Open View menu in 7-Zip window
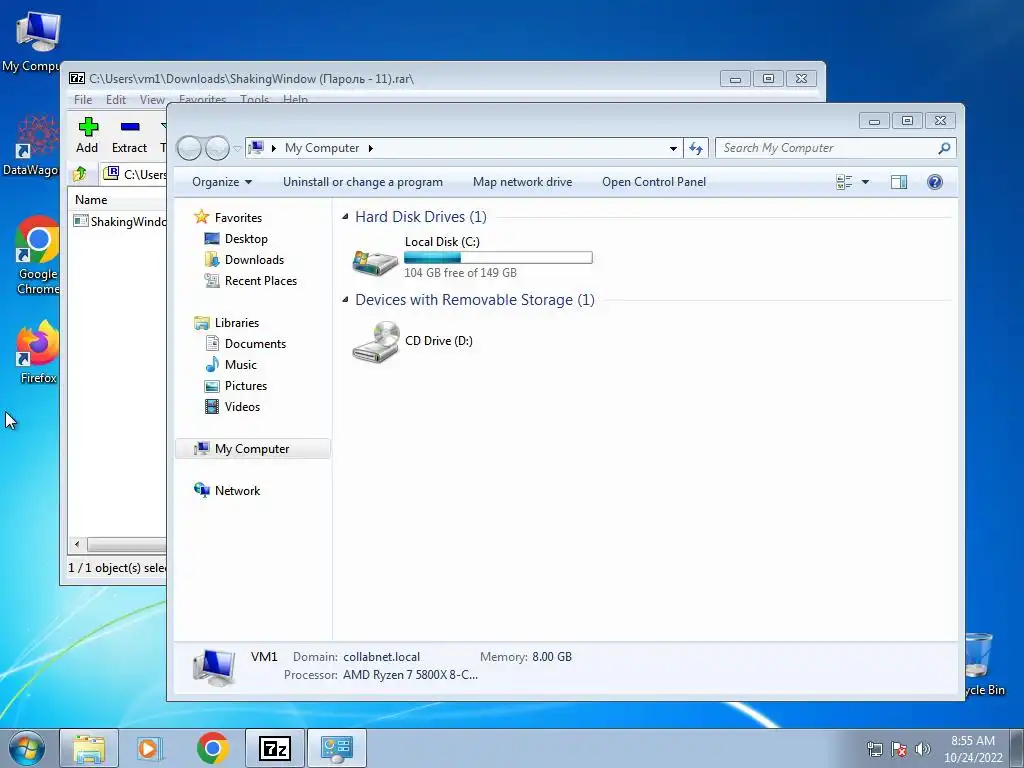 (x=152, y=99)
